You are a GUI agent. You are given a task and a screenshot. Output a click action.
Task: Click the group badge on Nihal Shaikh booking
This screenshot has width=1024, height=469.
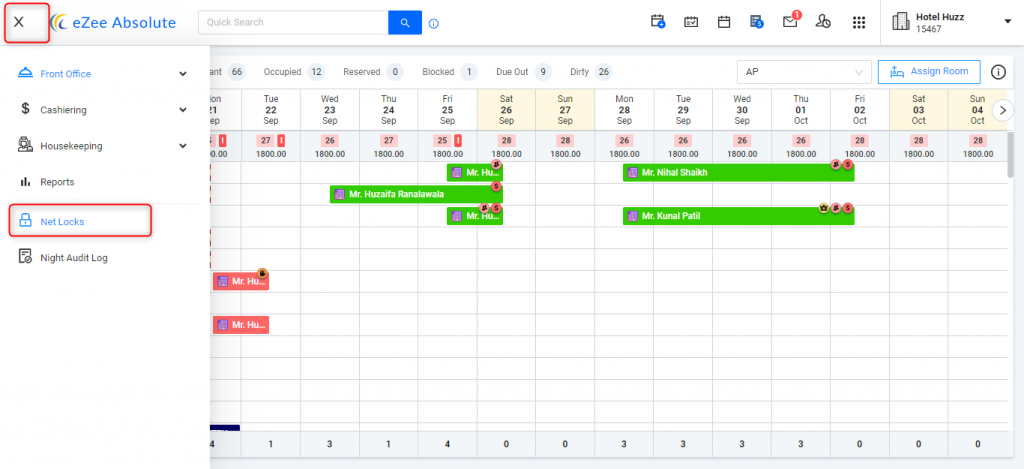click(x=836, y=165)
